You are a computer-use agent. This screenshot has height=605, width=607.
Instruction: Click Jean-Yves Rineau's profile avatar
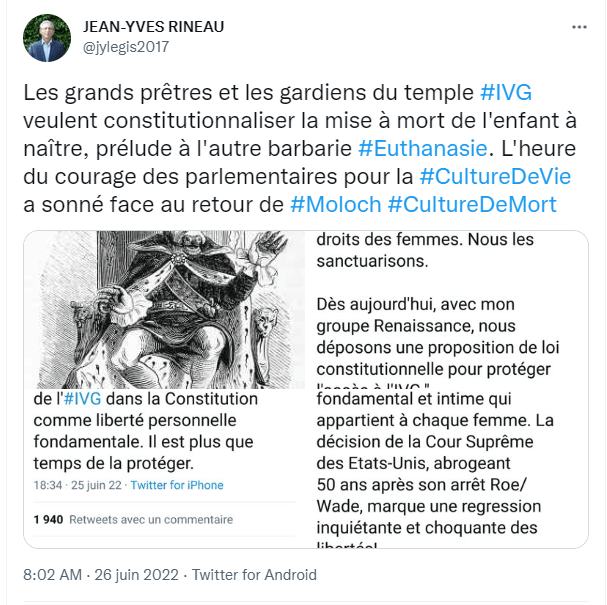[47, 38]
